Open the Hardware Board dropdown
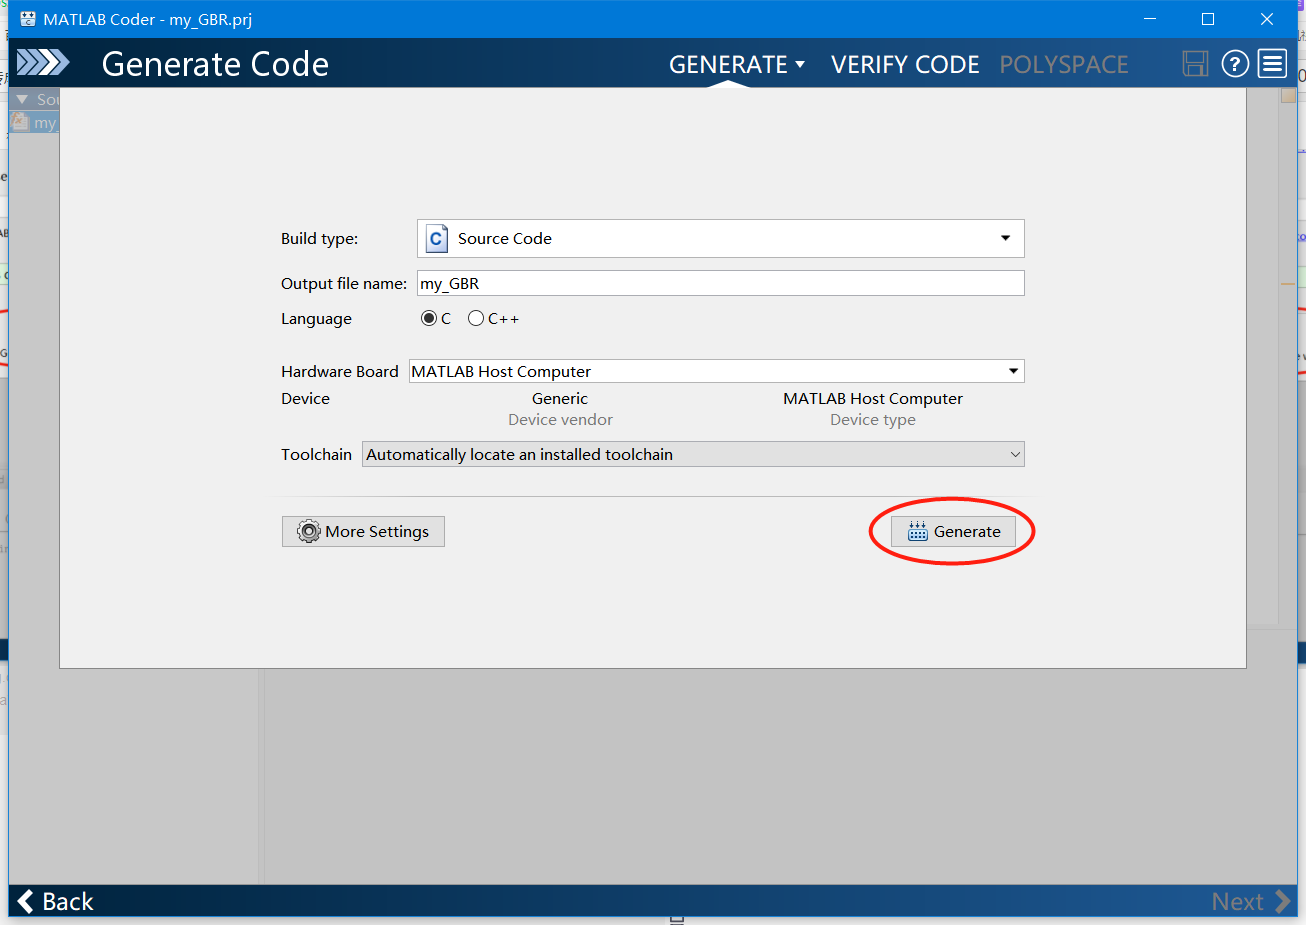 click(x=1012, y=371)
